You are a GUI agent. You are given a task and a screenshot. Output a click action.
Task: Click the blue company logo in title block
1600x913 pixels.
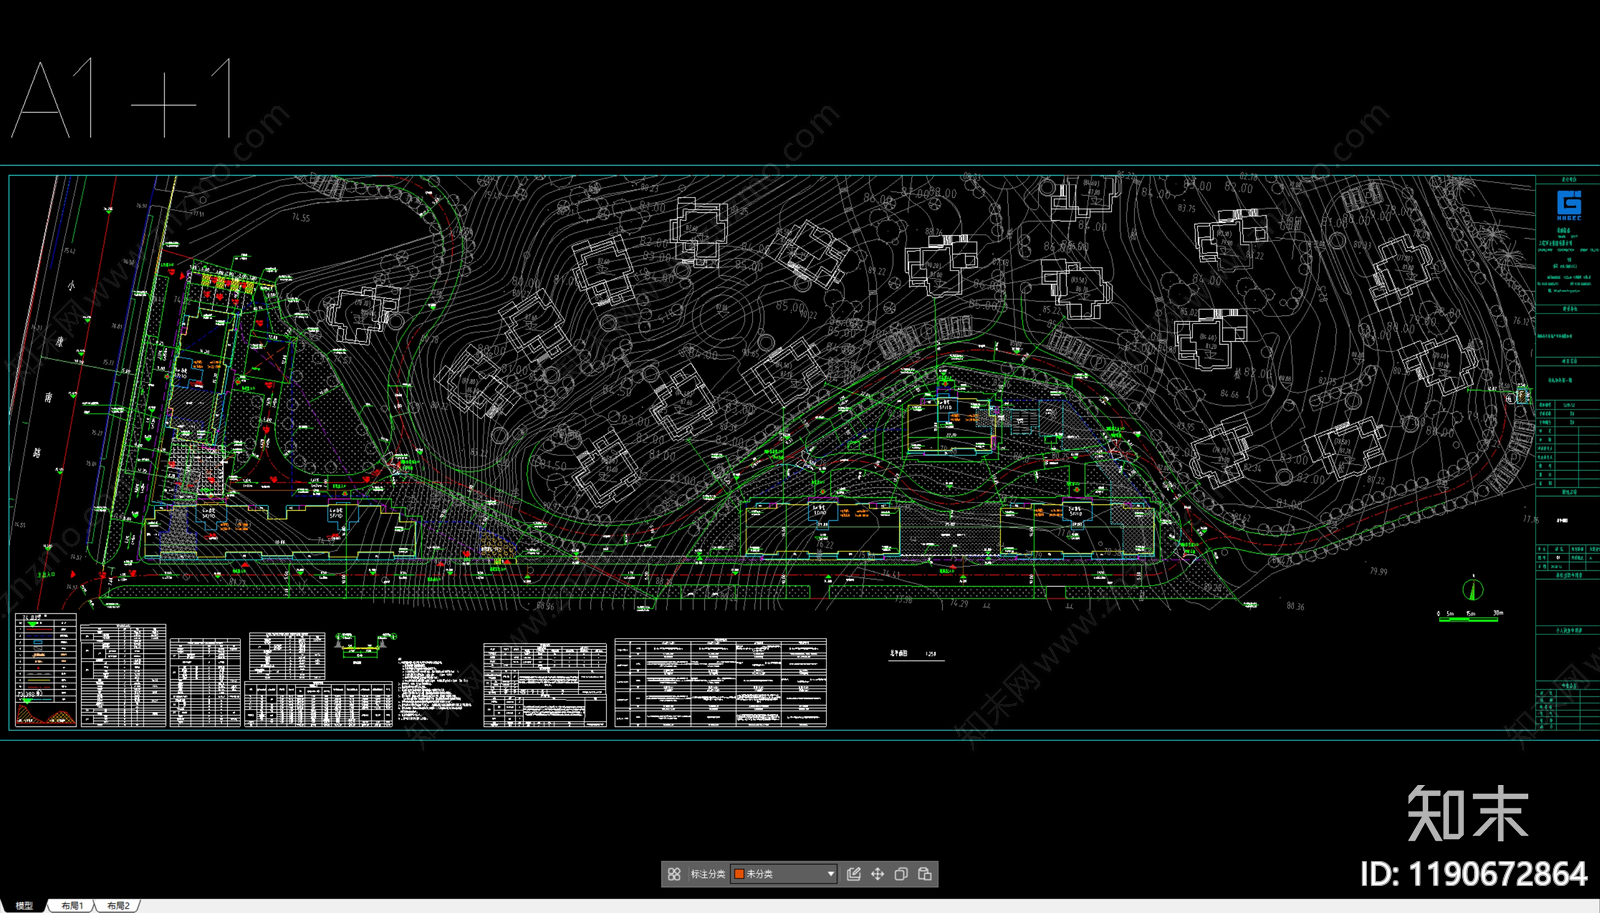tap(1569, 204)
